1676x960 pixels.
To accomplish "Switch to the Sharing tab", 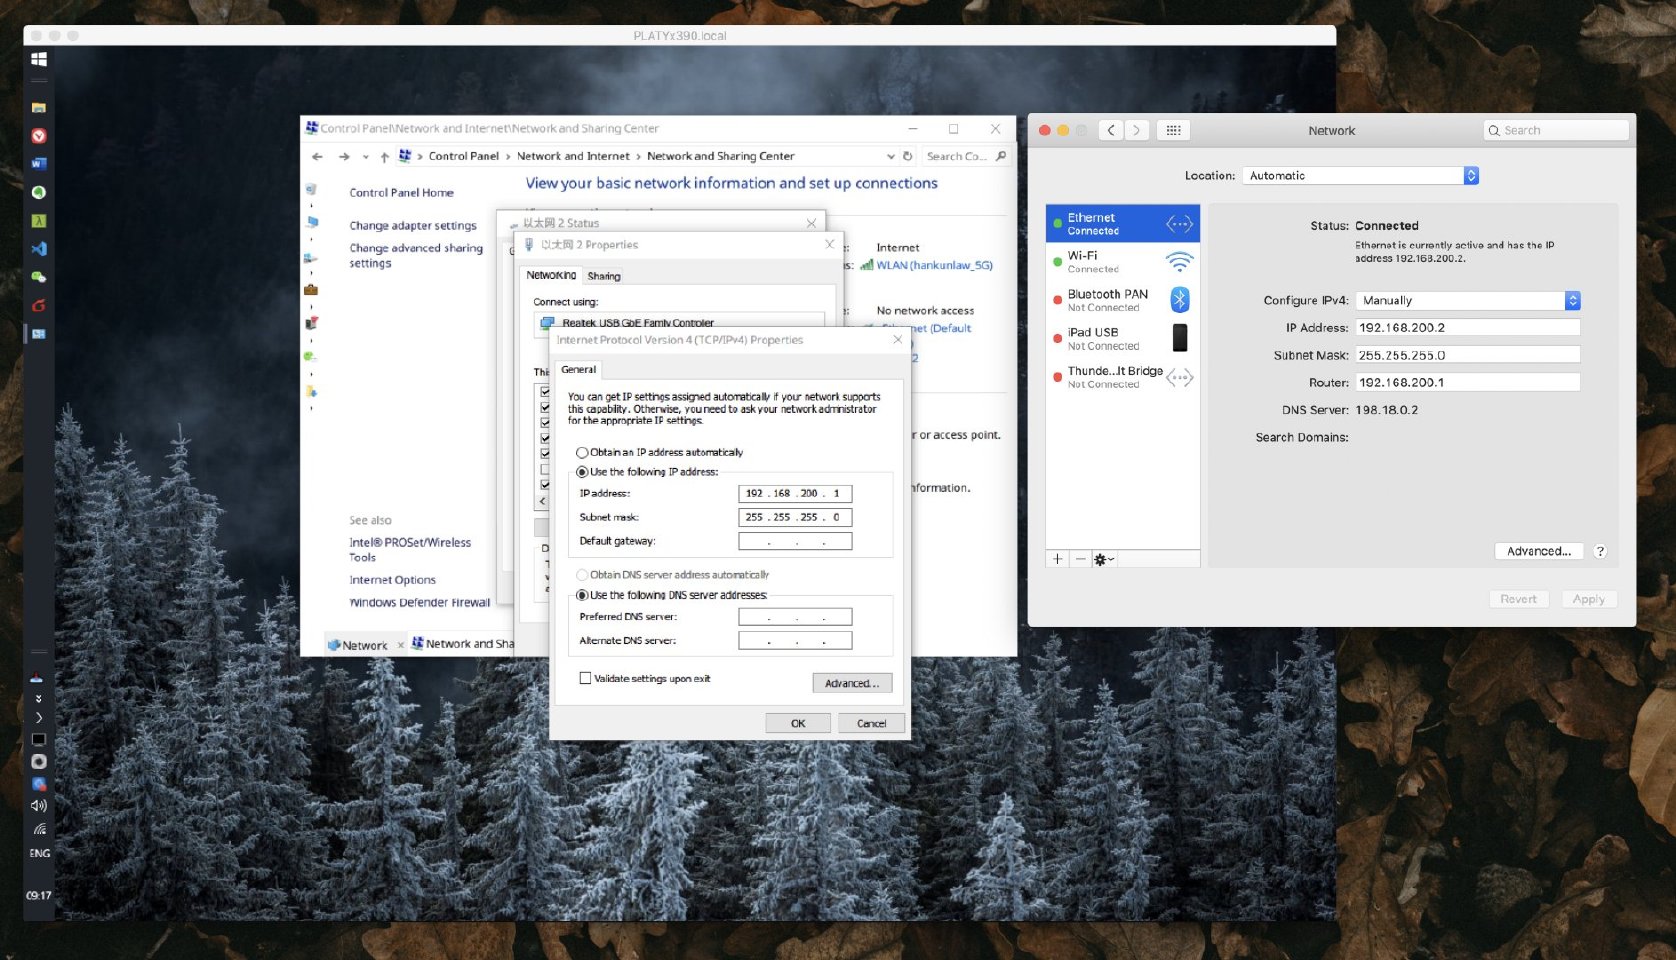I will (x=603, y=276).
